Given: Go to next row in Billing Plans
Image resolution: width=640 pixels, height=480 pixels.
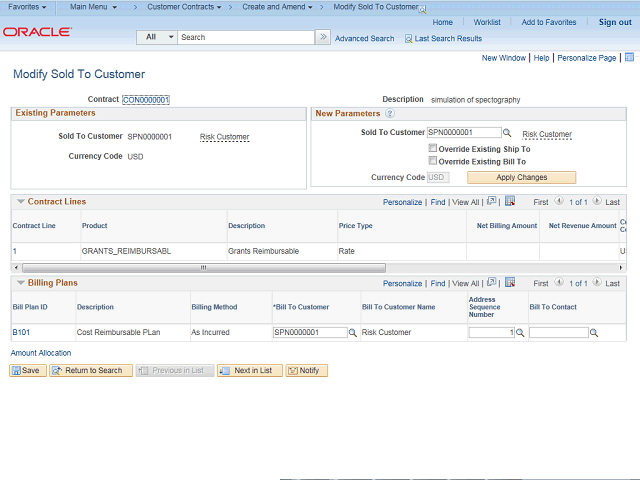Looking at the screenshot, I should [597, 282].
